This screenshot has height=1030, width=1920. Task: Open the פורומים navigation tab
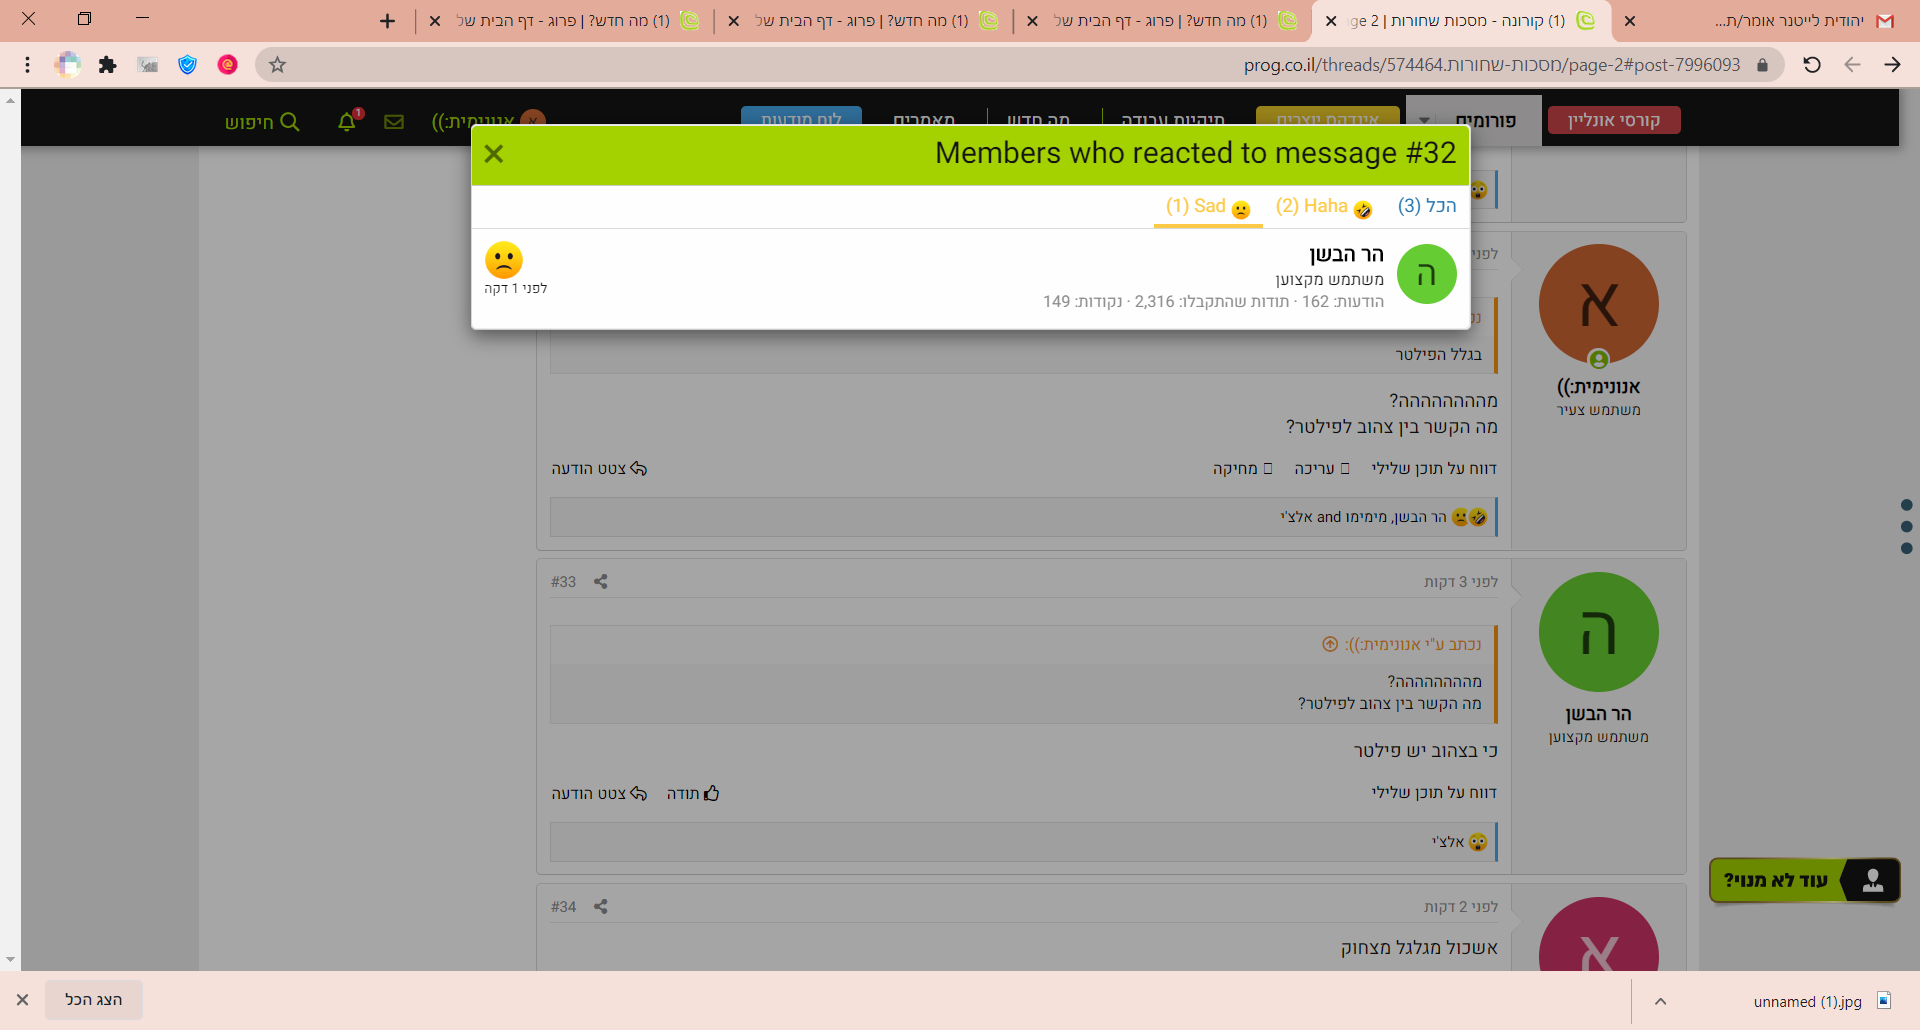[1486, 121]
